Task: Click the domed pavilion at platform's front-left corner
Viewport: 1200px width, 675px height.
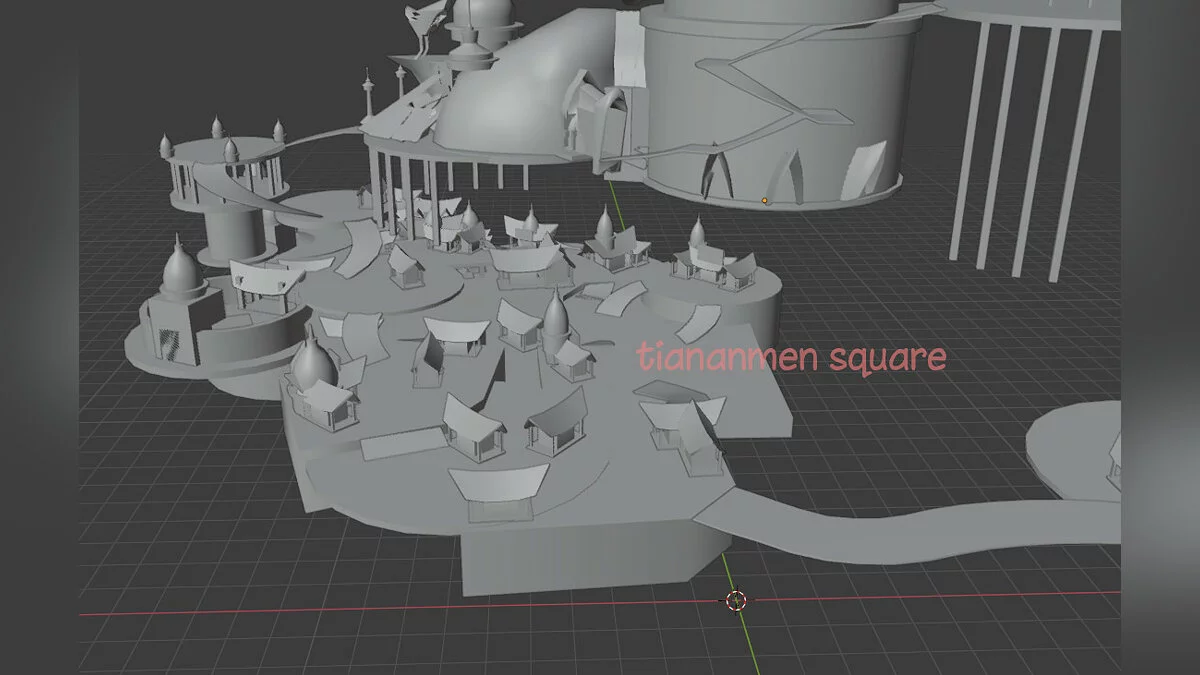Action: 312,385
